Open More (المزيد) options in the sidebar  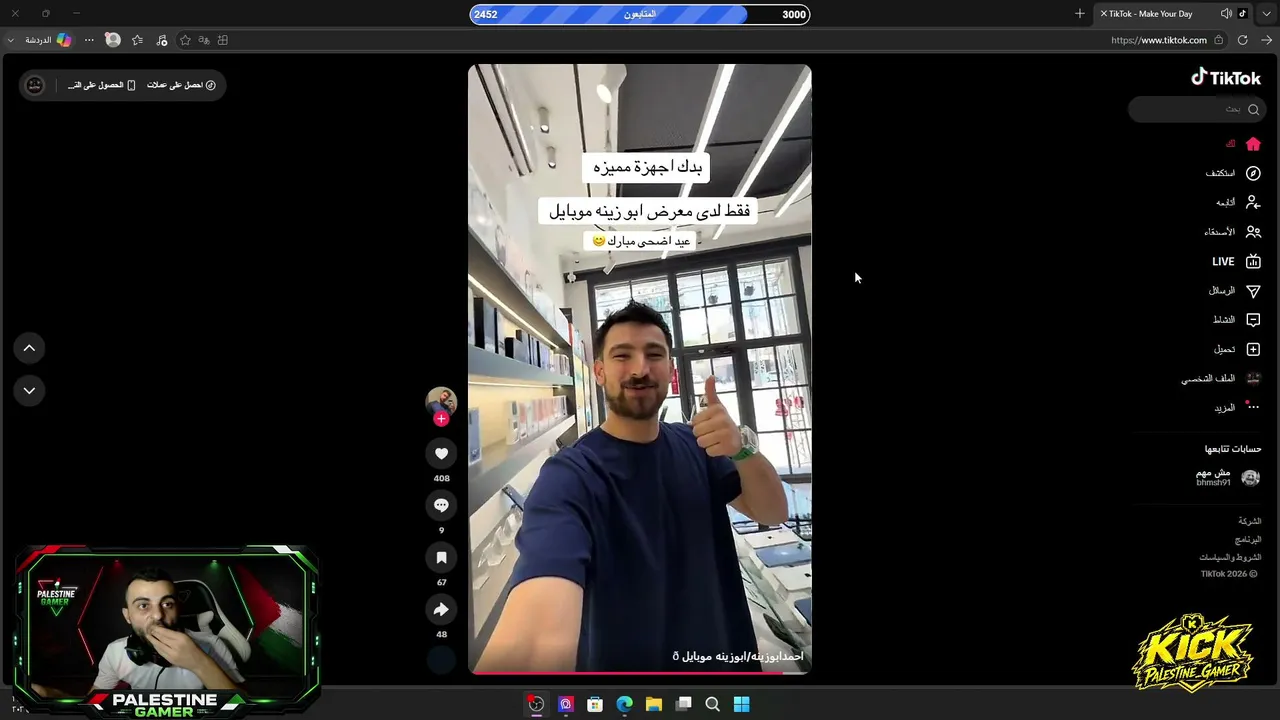point(1237,408)
